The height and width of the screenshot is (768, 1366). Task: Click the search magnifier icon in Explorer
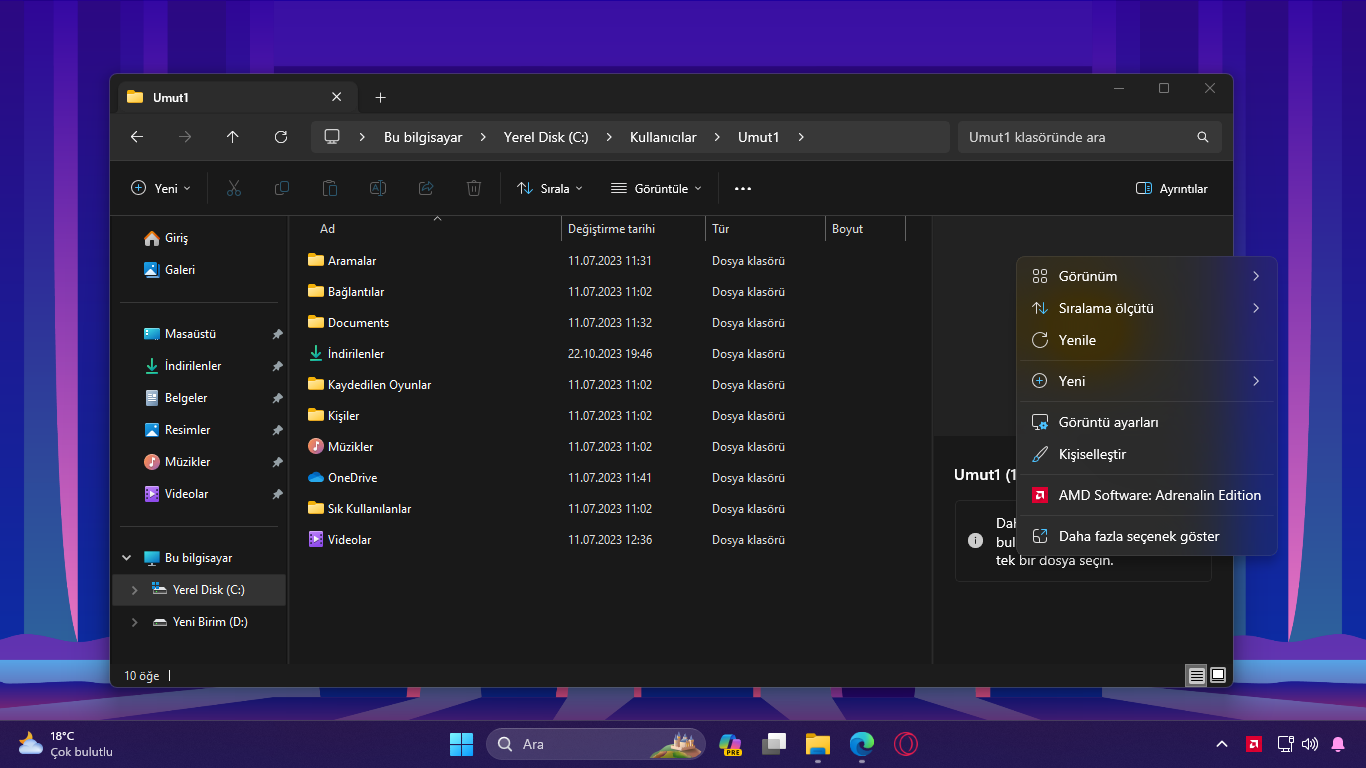coord(1203,137)
